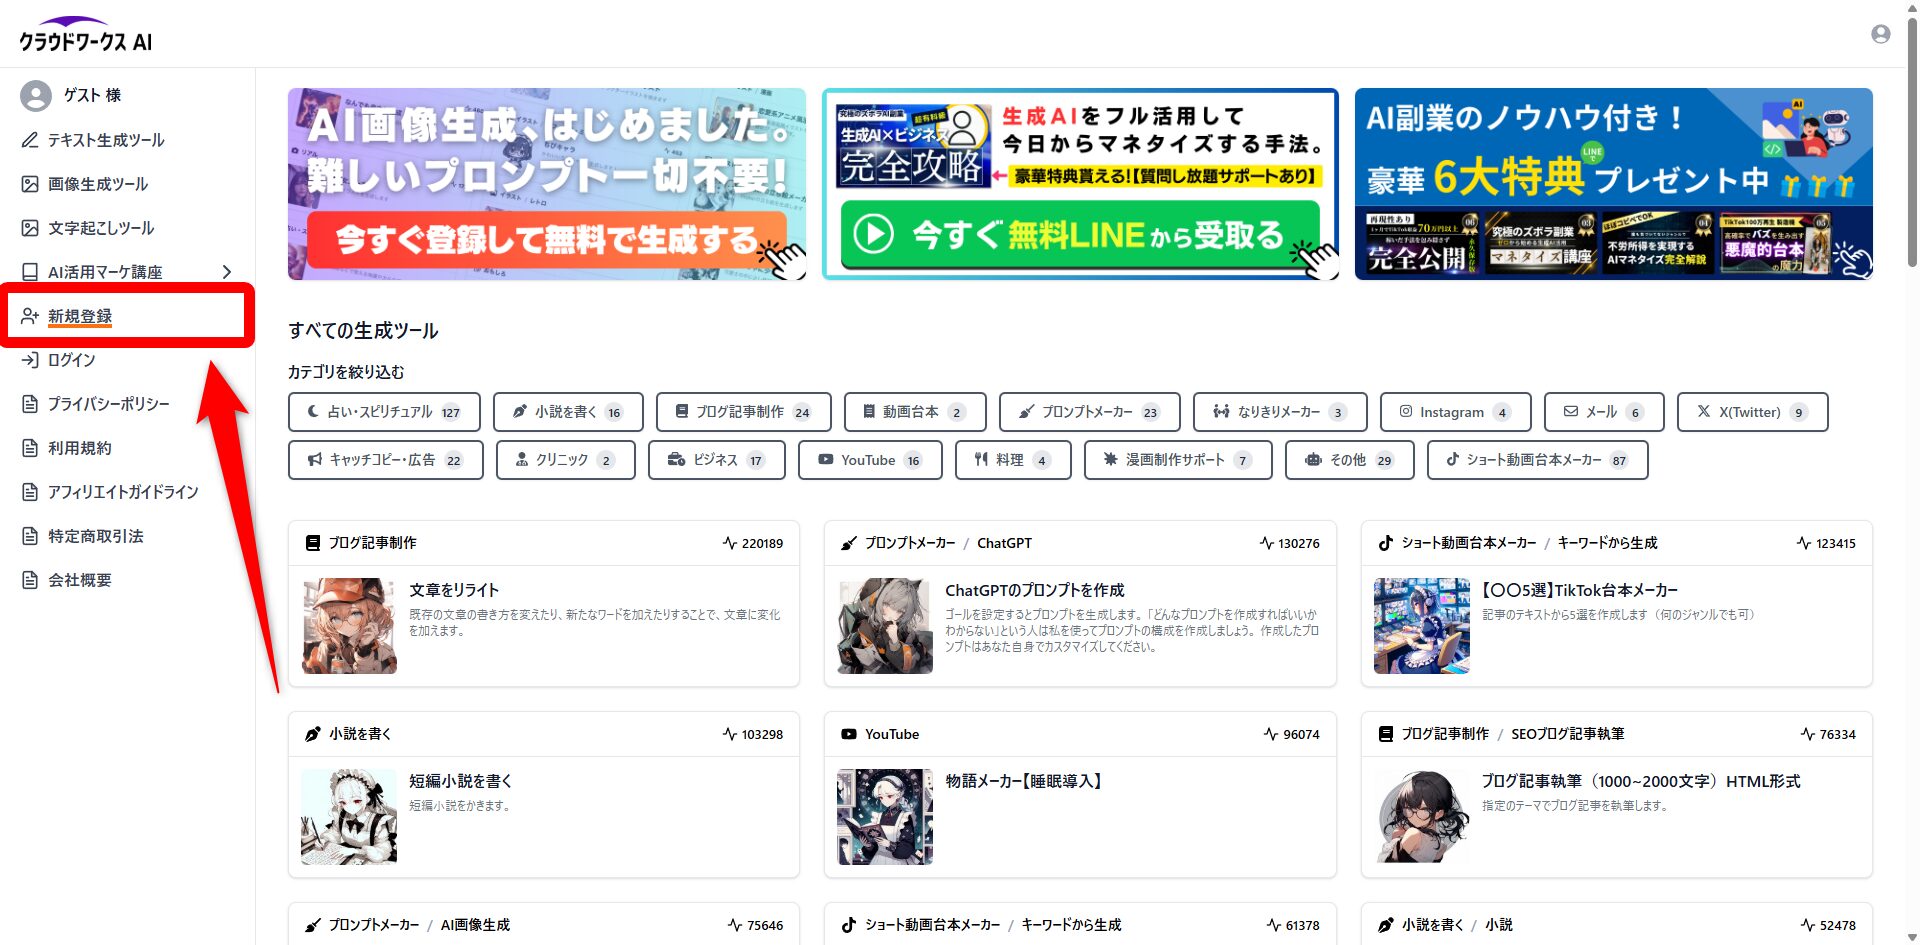Open the 短編小説を書く maid thumbnail
This screenshot has height=945, width=1920.
(x=347, y=816)
